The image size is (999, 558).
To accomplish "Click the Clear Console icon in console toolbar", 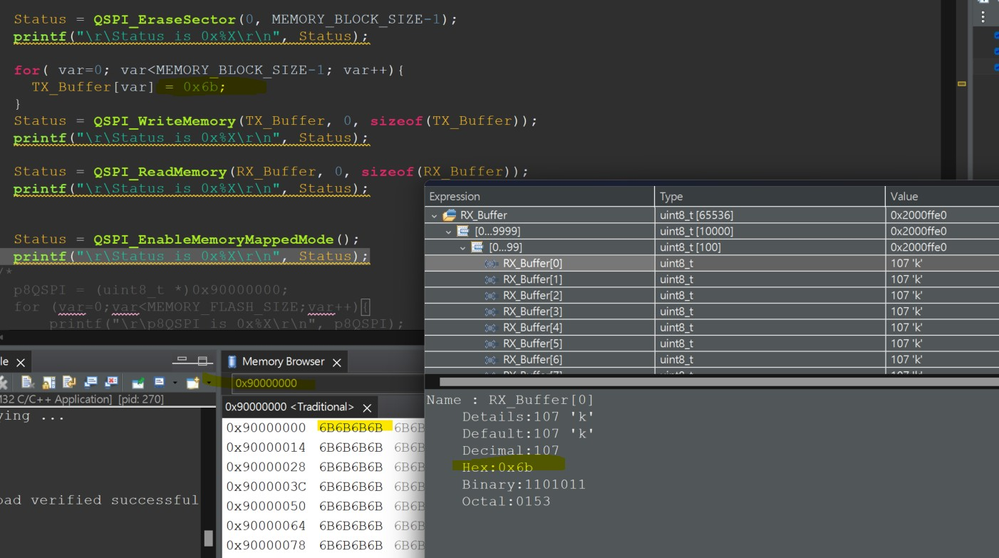I will pyautogui.click(x=29, y=383).
